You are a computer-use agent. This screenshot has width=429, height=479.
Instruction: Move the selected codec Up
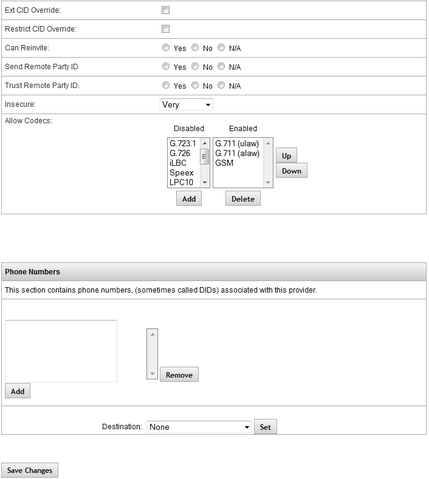point(286,156)
